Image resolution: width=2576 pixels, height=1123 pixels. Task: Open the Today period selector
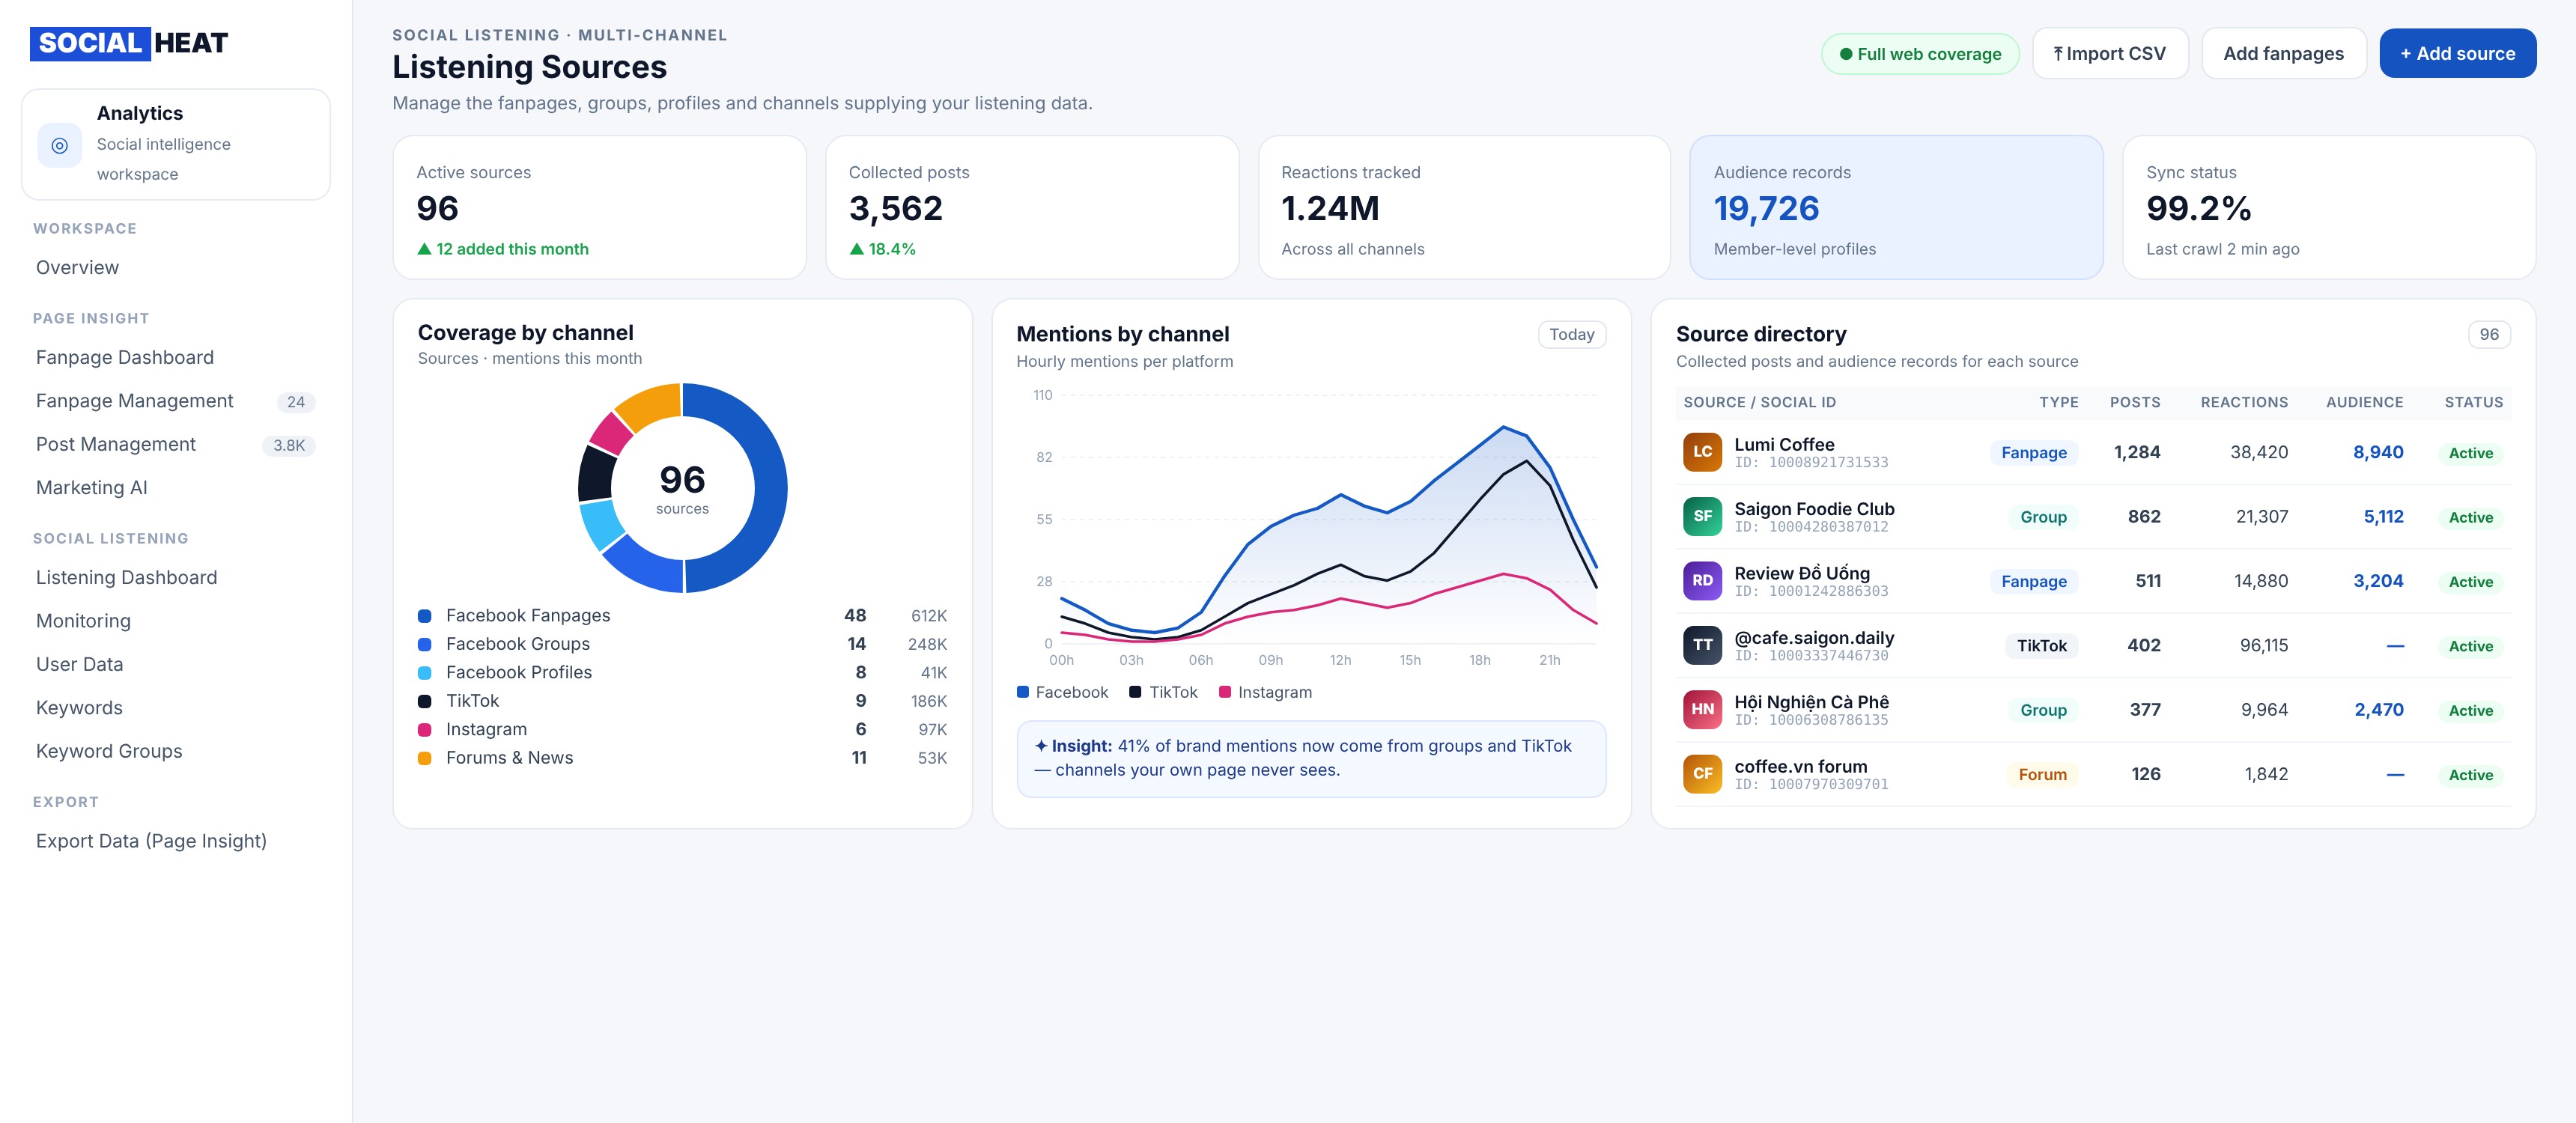pos(1572,335)
